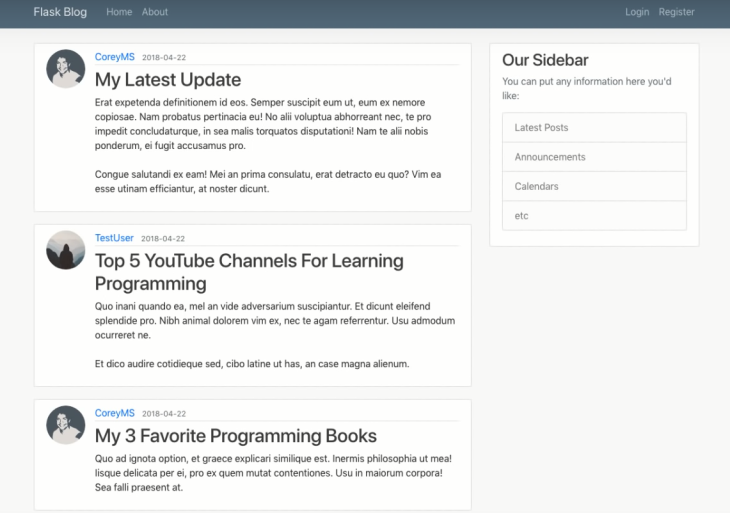Viewport: 730px width, 513px height.
Task: Click the date on My Latest Update post
Action: (164, 58)
